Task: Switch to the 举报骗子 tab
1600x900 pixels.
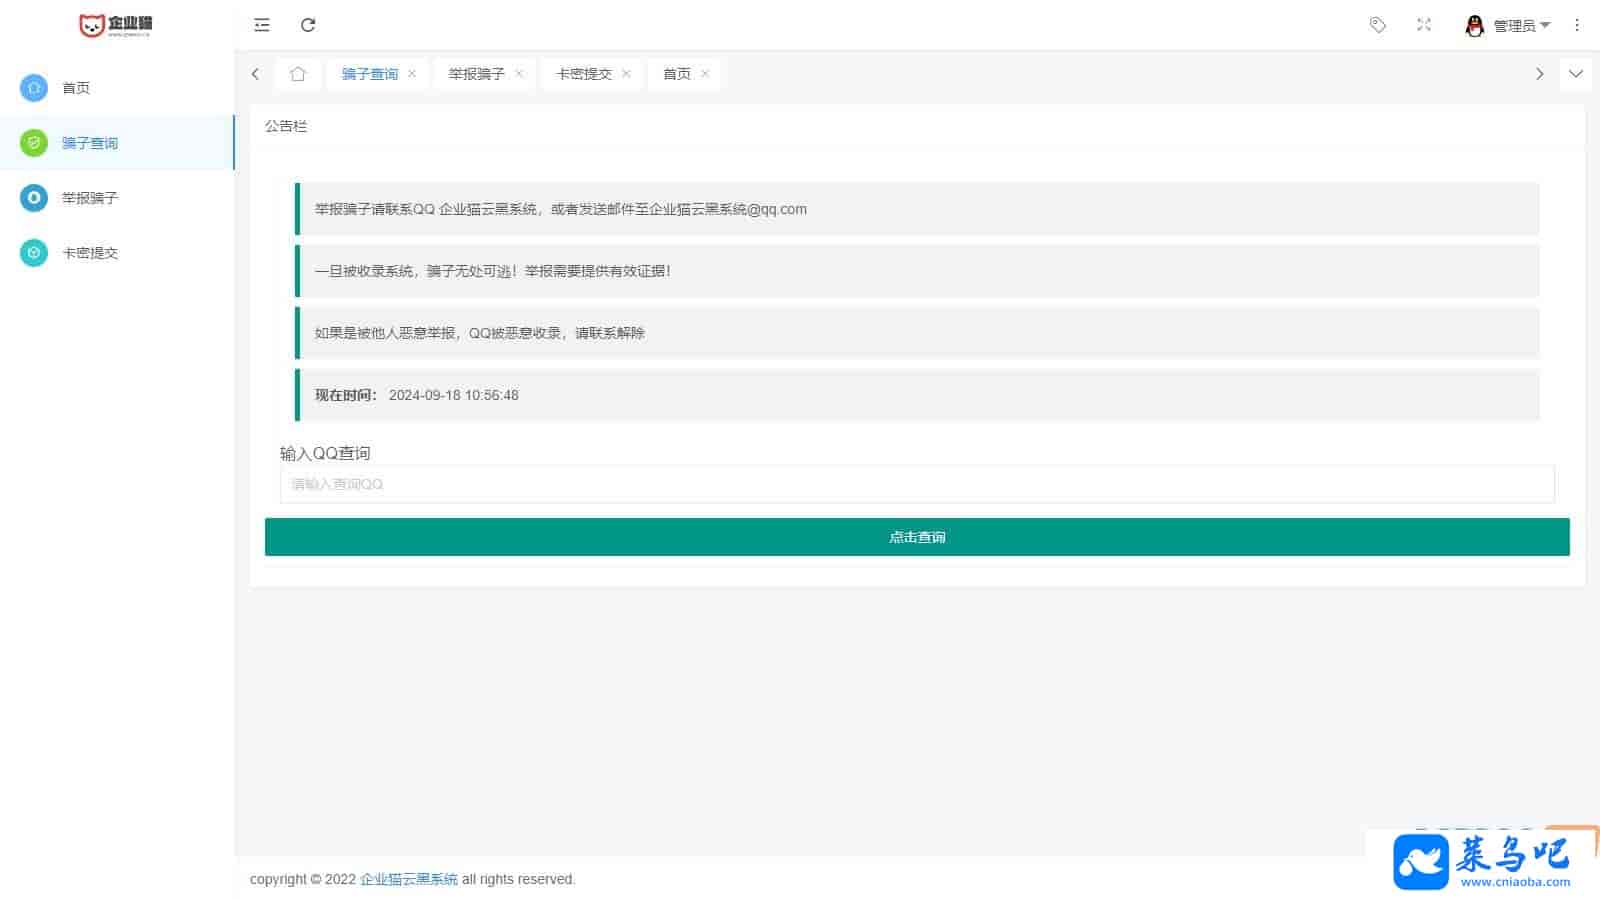Action: [476, 74]
